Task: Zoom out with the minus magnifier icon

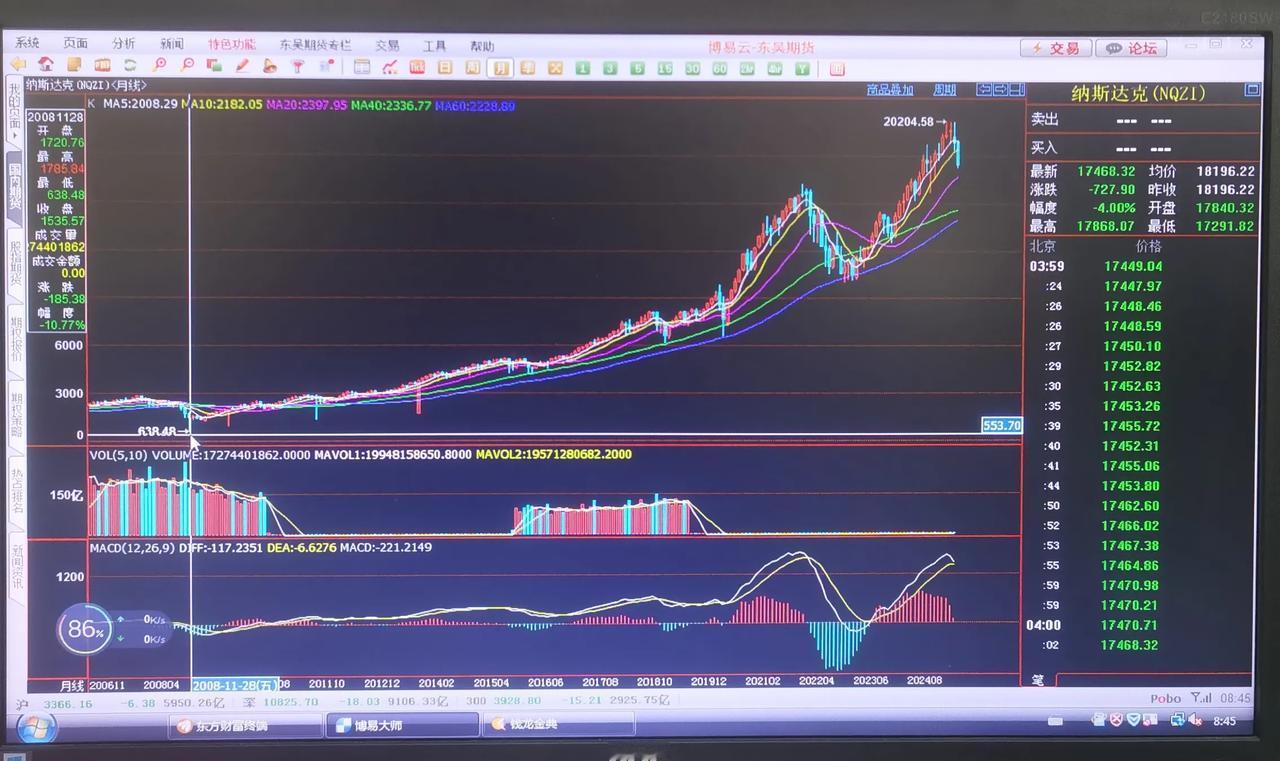Action: [187, 66]
